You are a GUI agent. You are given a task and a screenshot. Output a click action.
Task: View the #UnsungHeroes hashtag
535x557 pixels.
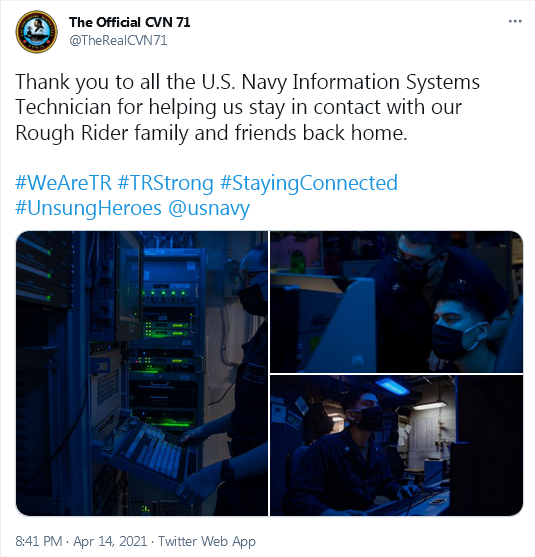pyautogui.click(x=88, y=208)
